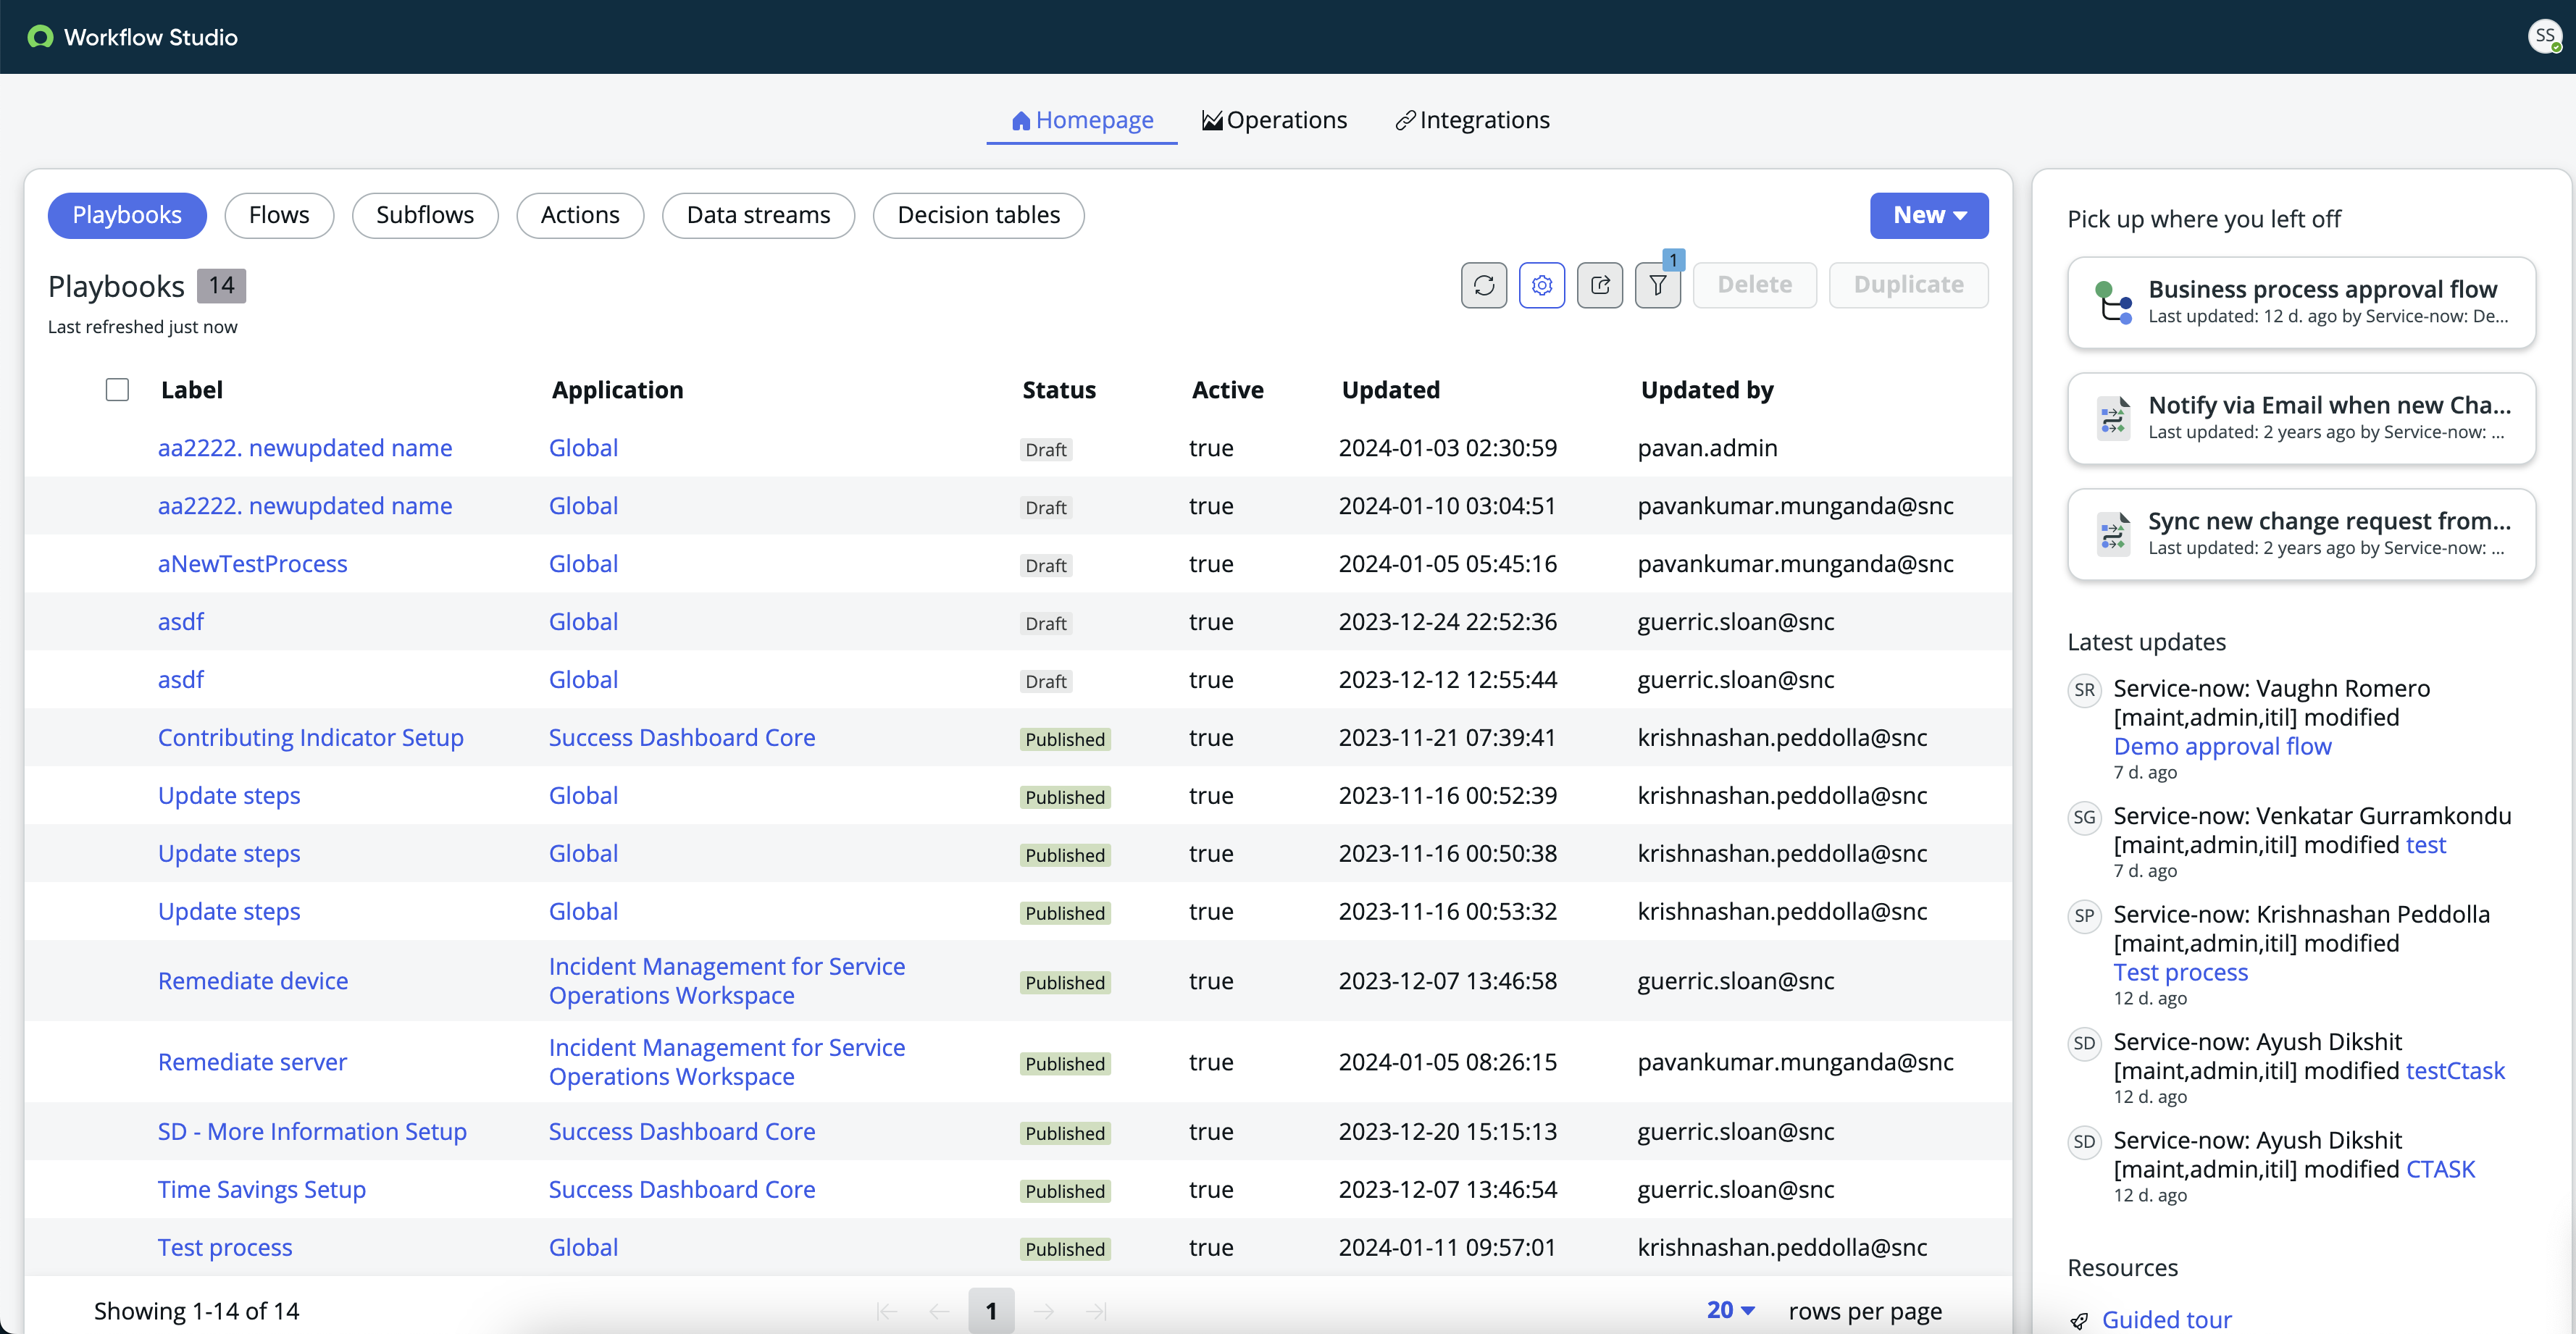Select the Decision tables filter
Viewport: 2576px width, 1334px height.
pyautogui.click(x=978, y=215)
